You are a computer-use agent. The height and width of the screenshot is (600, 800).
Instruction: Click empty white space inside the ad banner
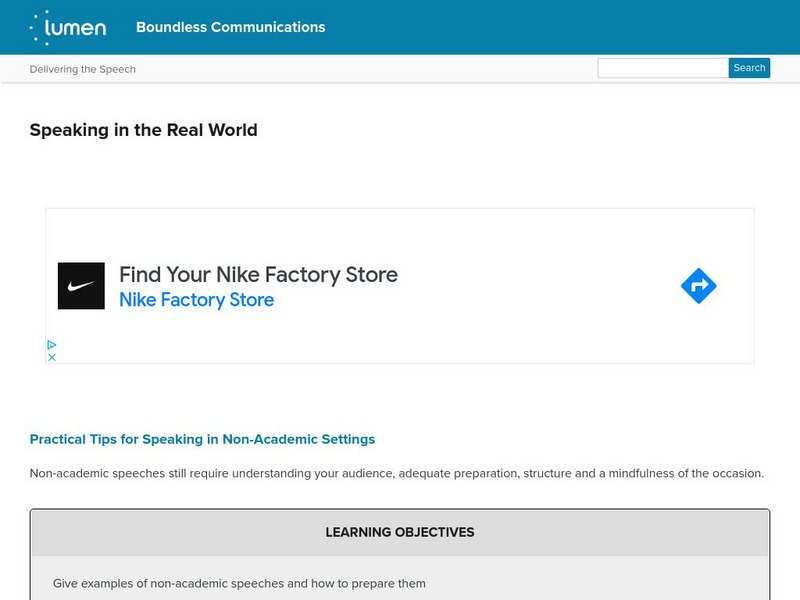coord(500,330)
